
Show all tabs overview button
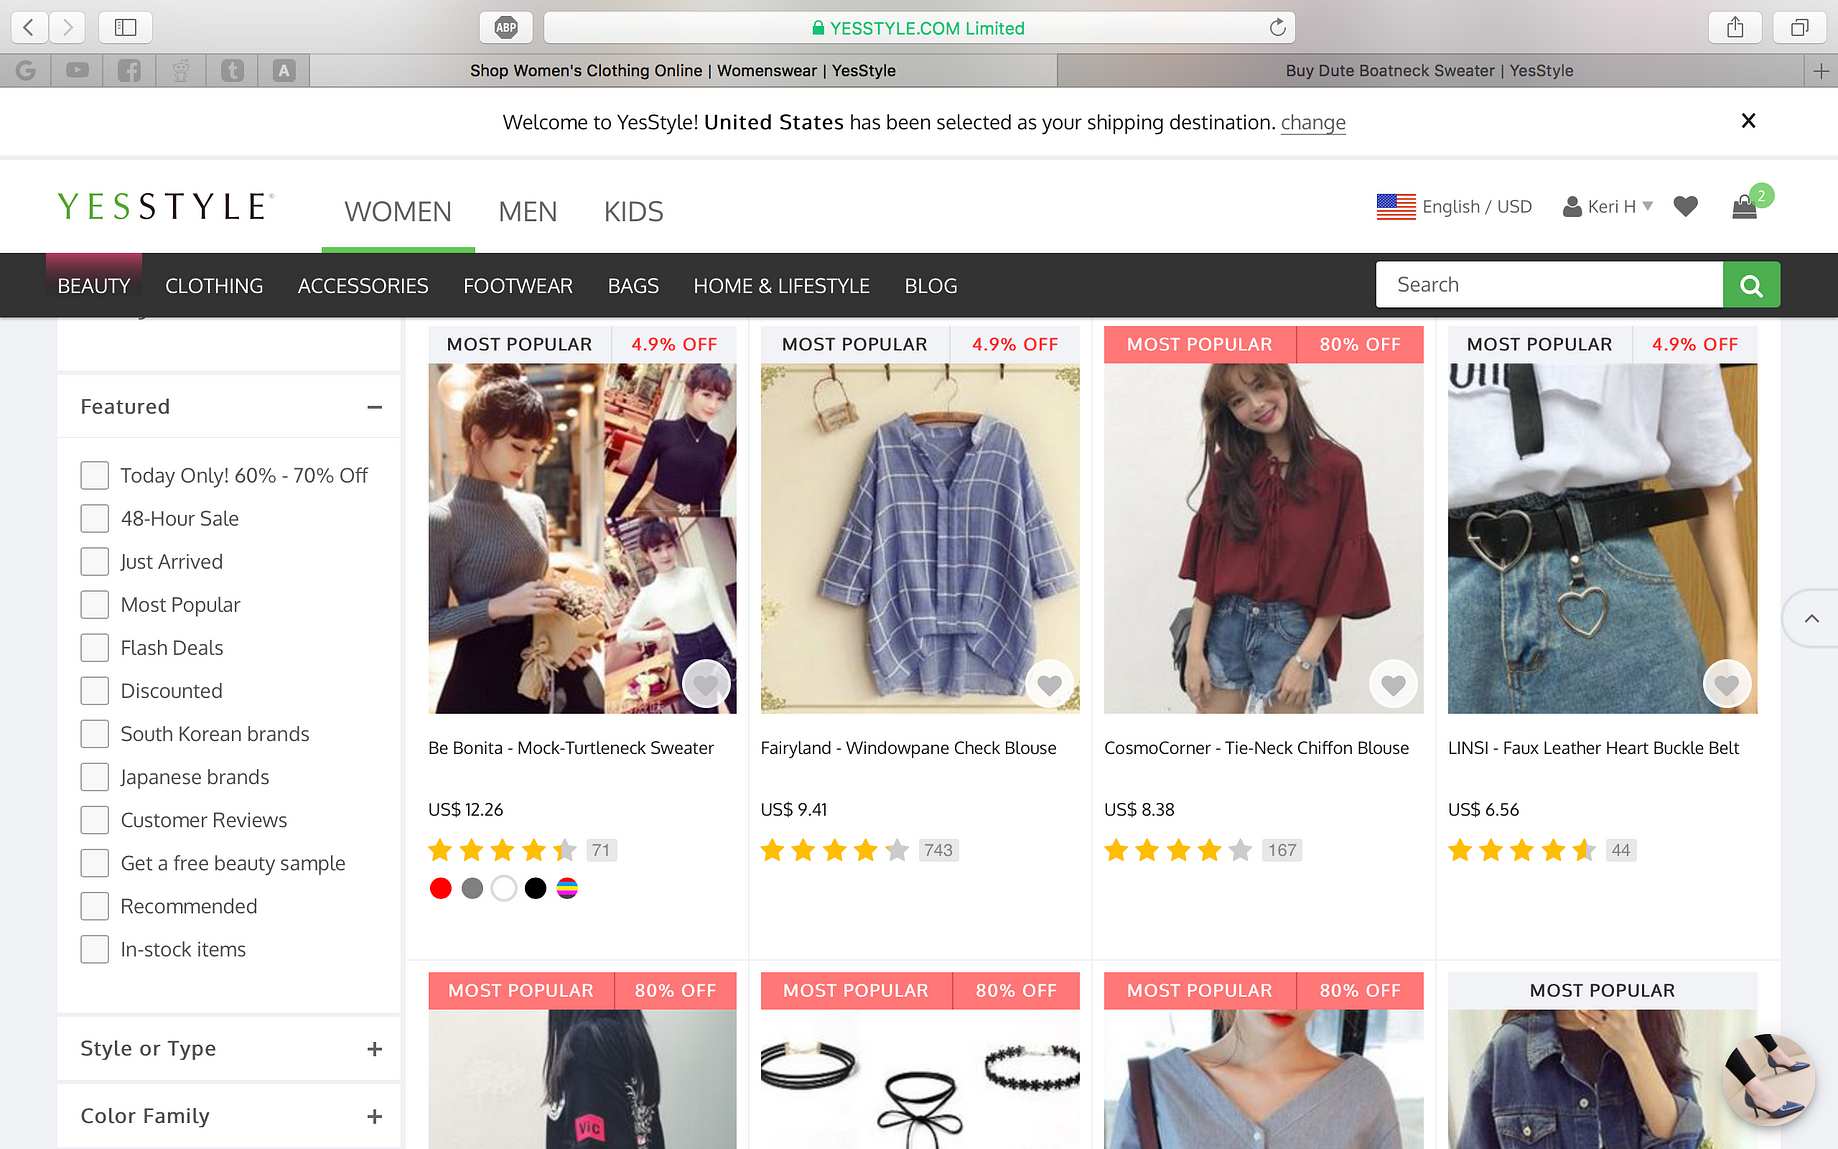click(x=1799, y=27)
